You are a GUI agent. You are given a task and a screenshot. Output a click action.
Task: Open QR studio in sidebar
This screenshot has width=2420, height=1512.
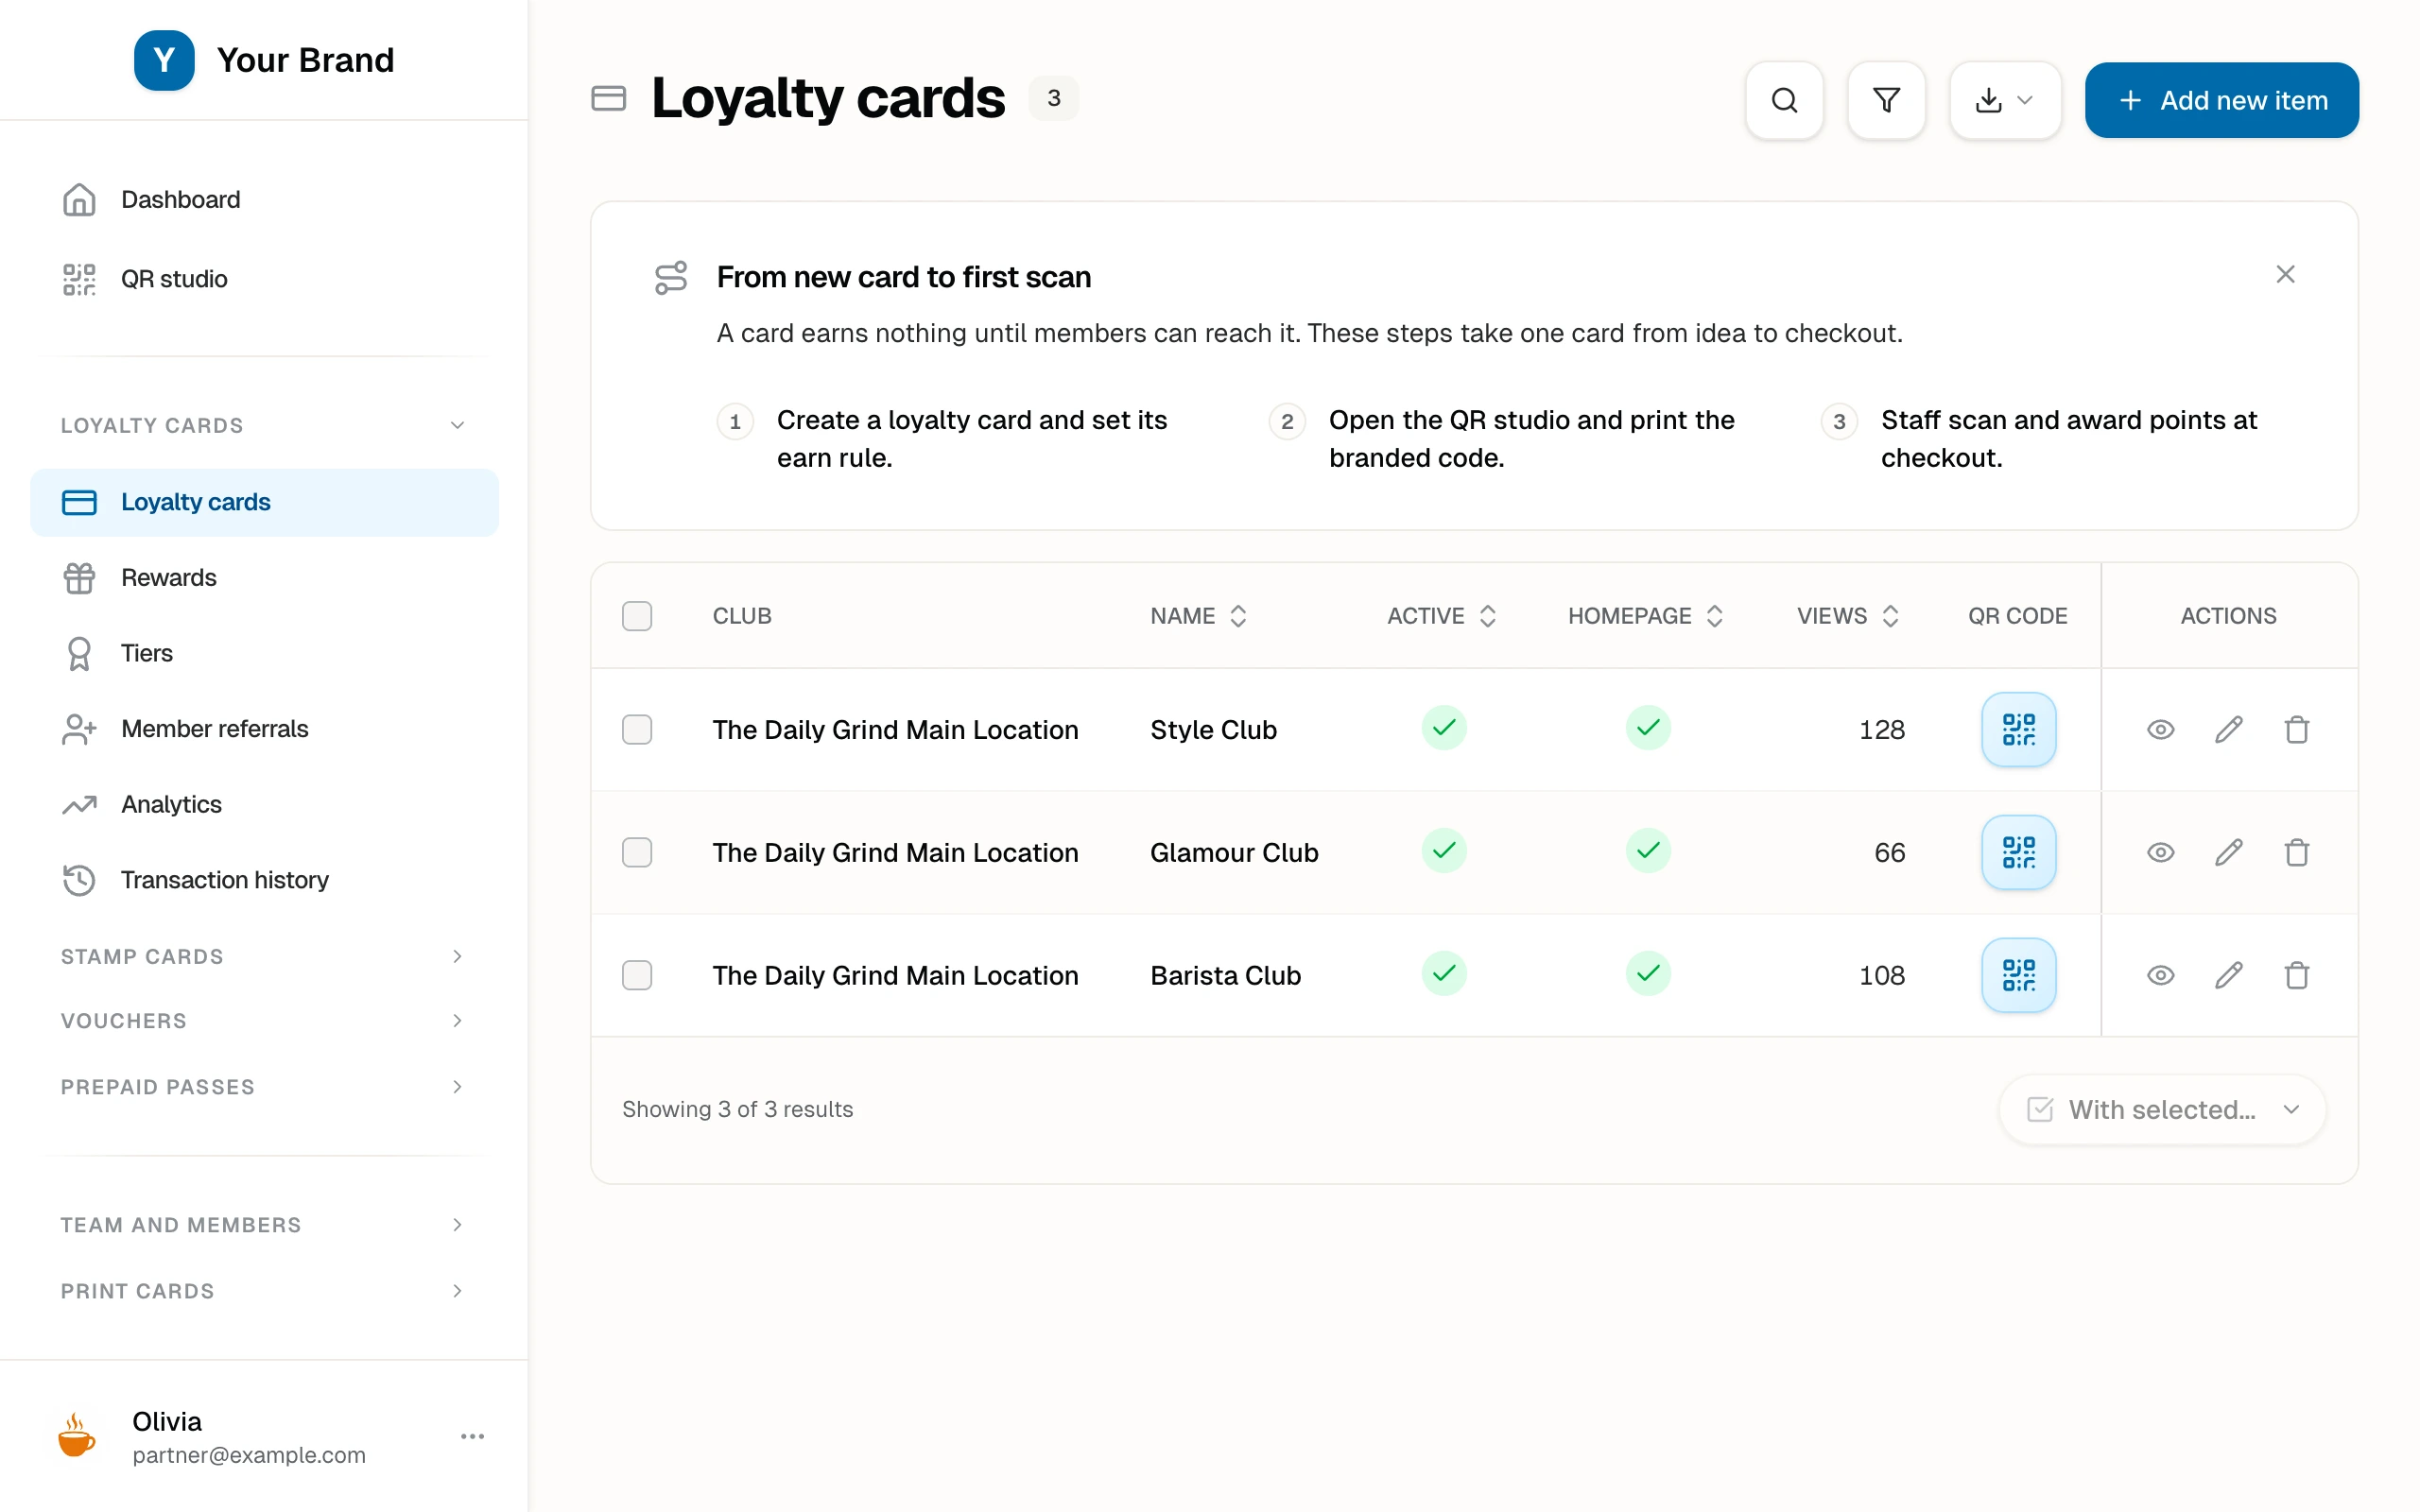tap(264, 279)
